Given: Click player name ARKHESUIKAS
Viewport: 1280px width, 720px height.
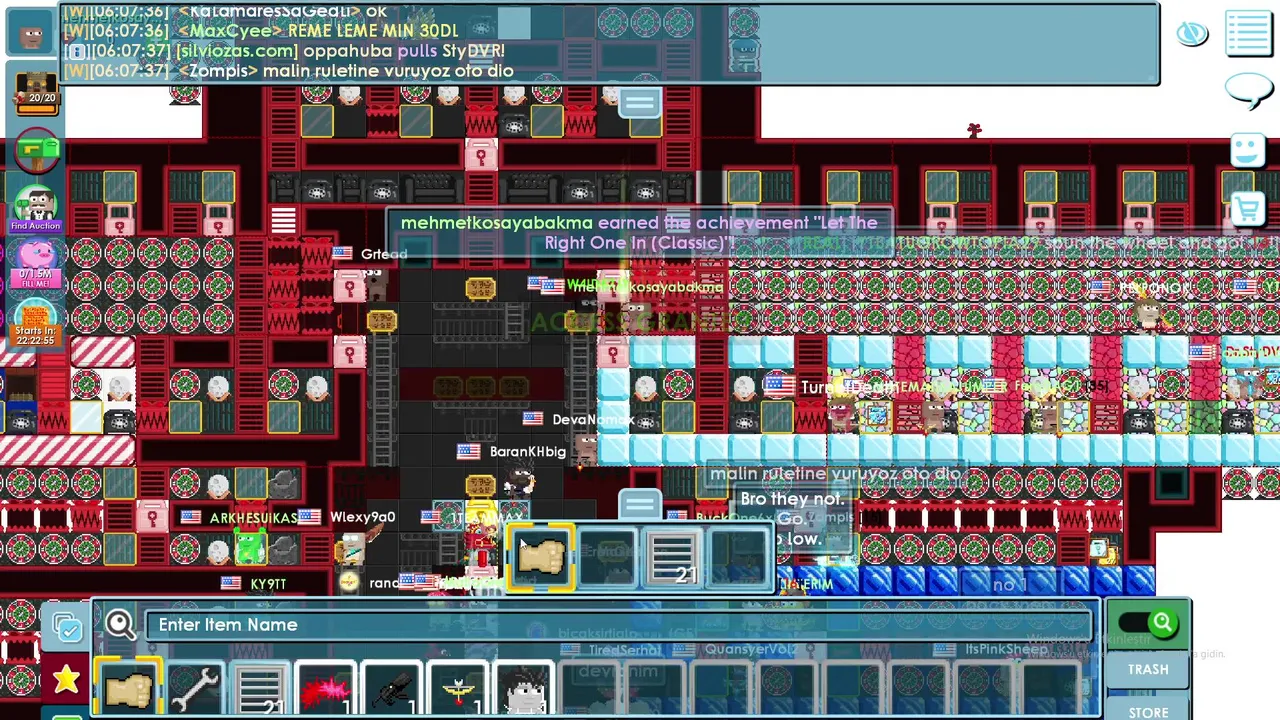Looking at the screenshot, I should [254, 518].
